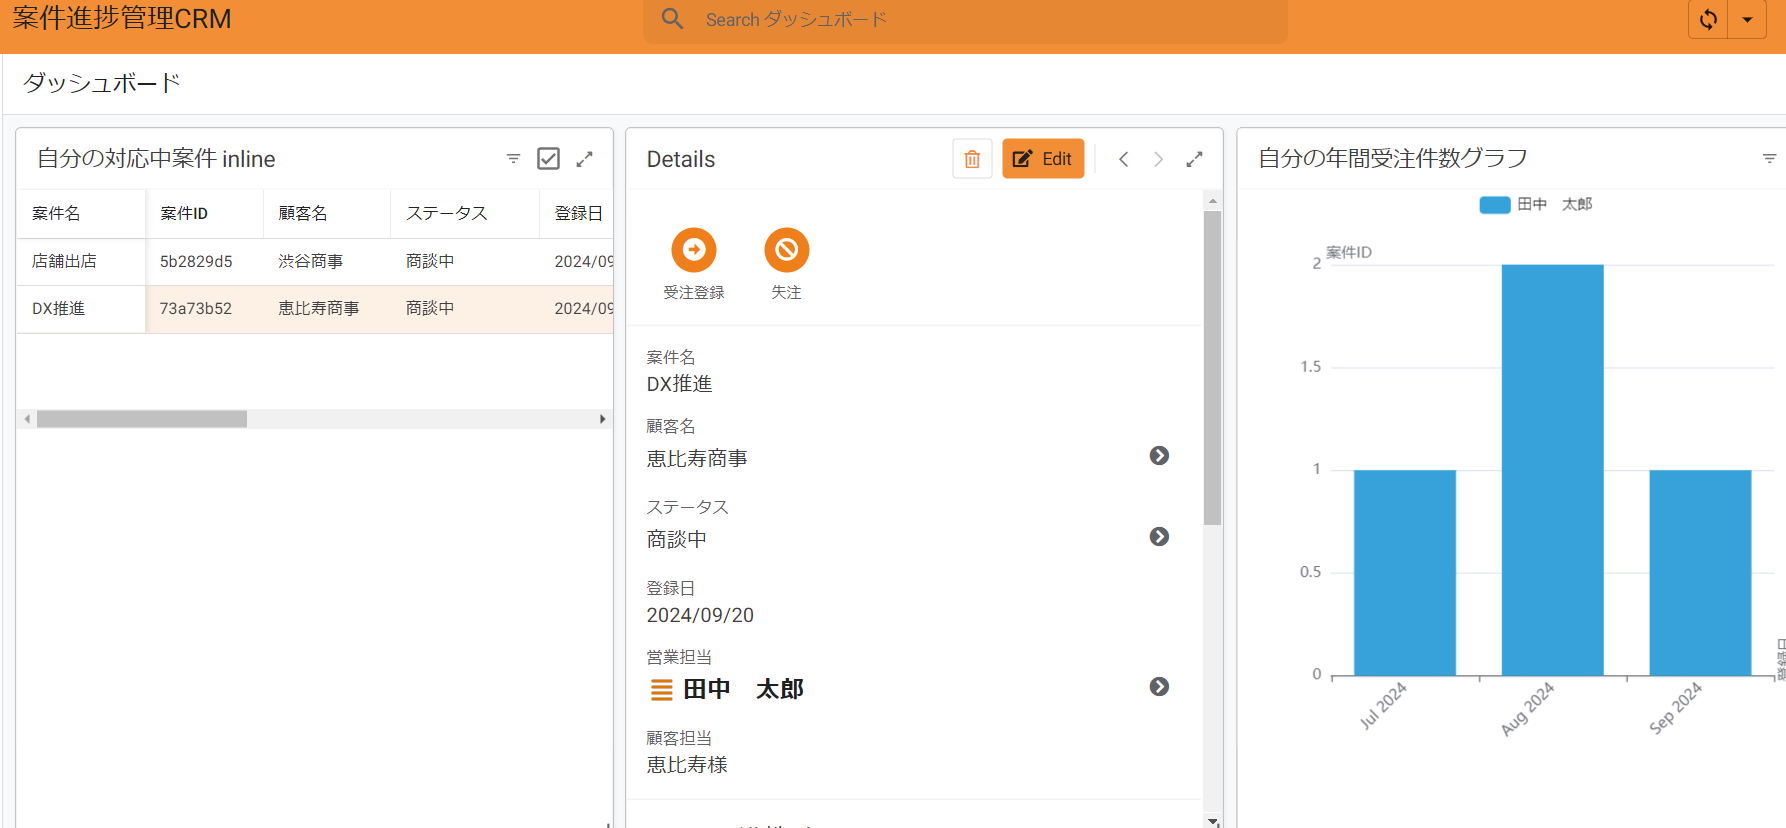Click Details scroll-up arrow

1213,200
